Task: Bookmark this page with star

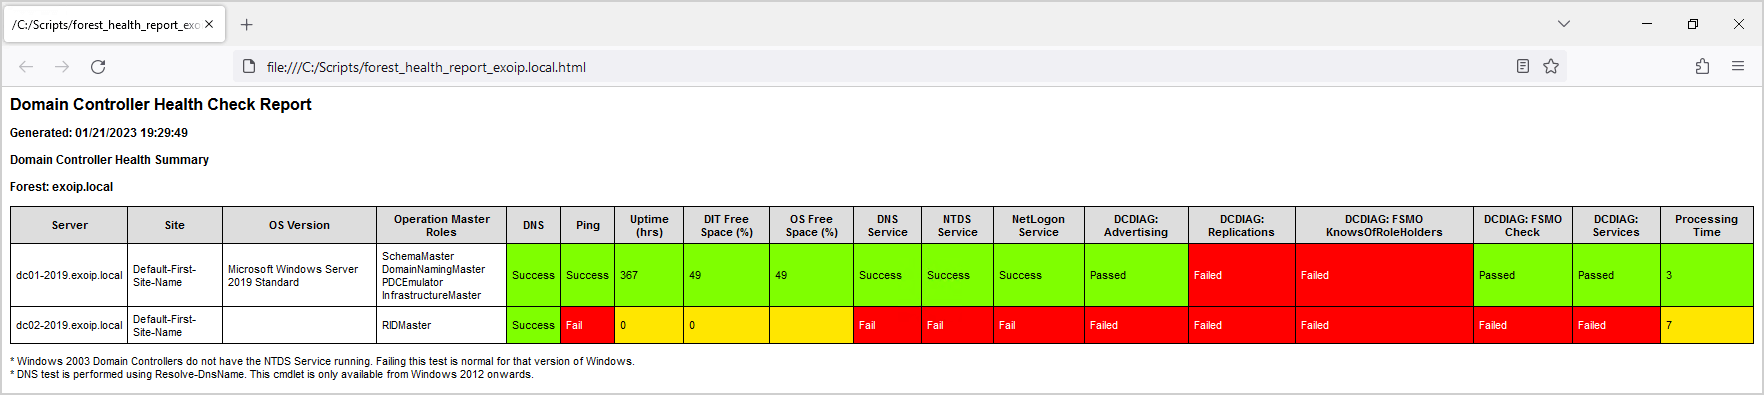Action: pos(1551,66)
